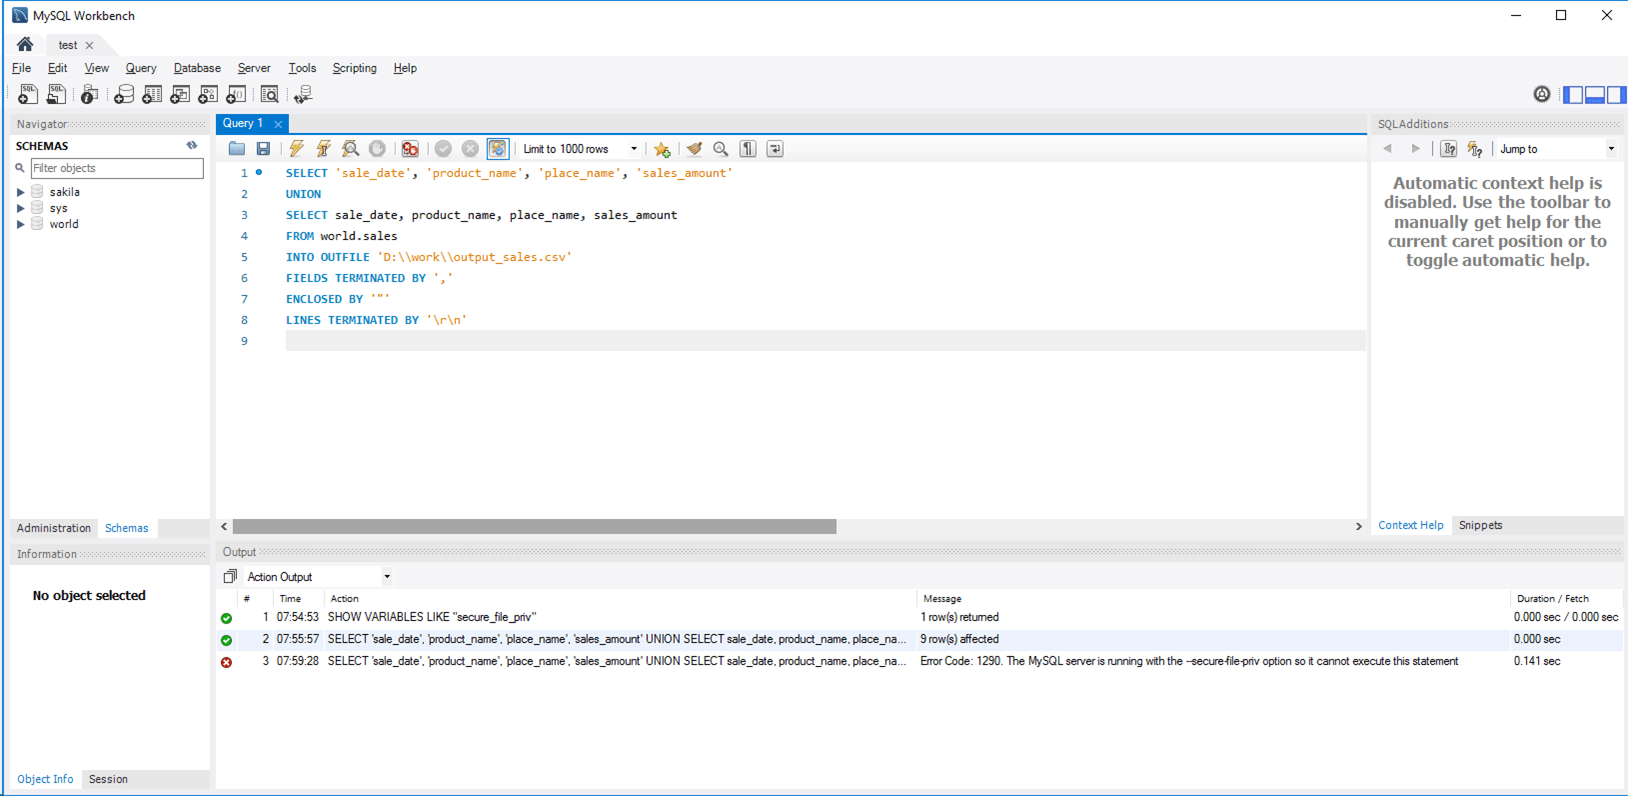The width and height of the screenshot is (1628, 796).
Task: Toggle invisible characters pilcrow icon
Action: (748, 149)
